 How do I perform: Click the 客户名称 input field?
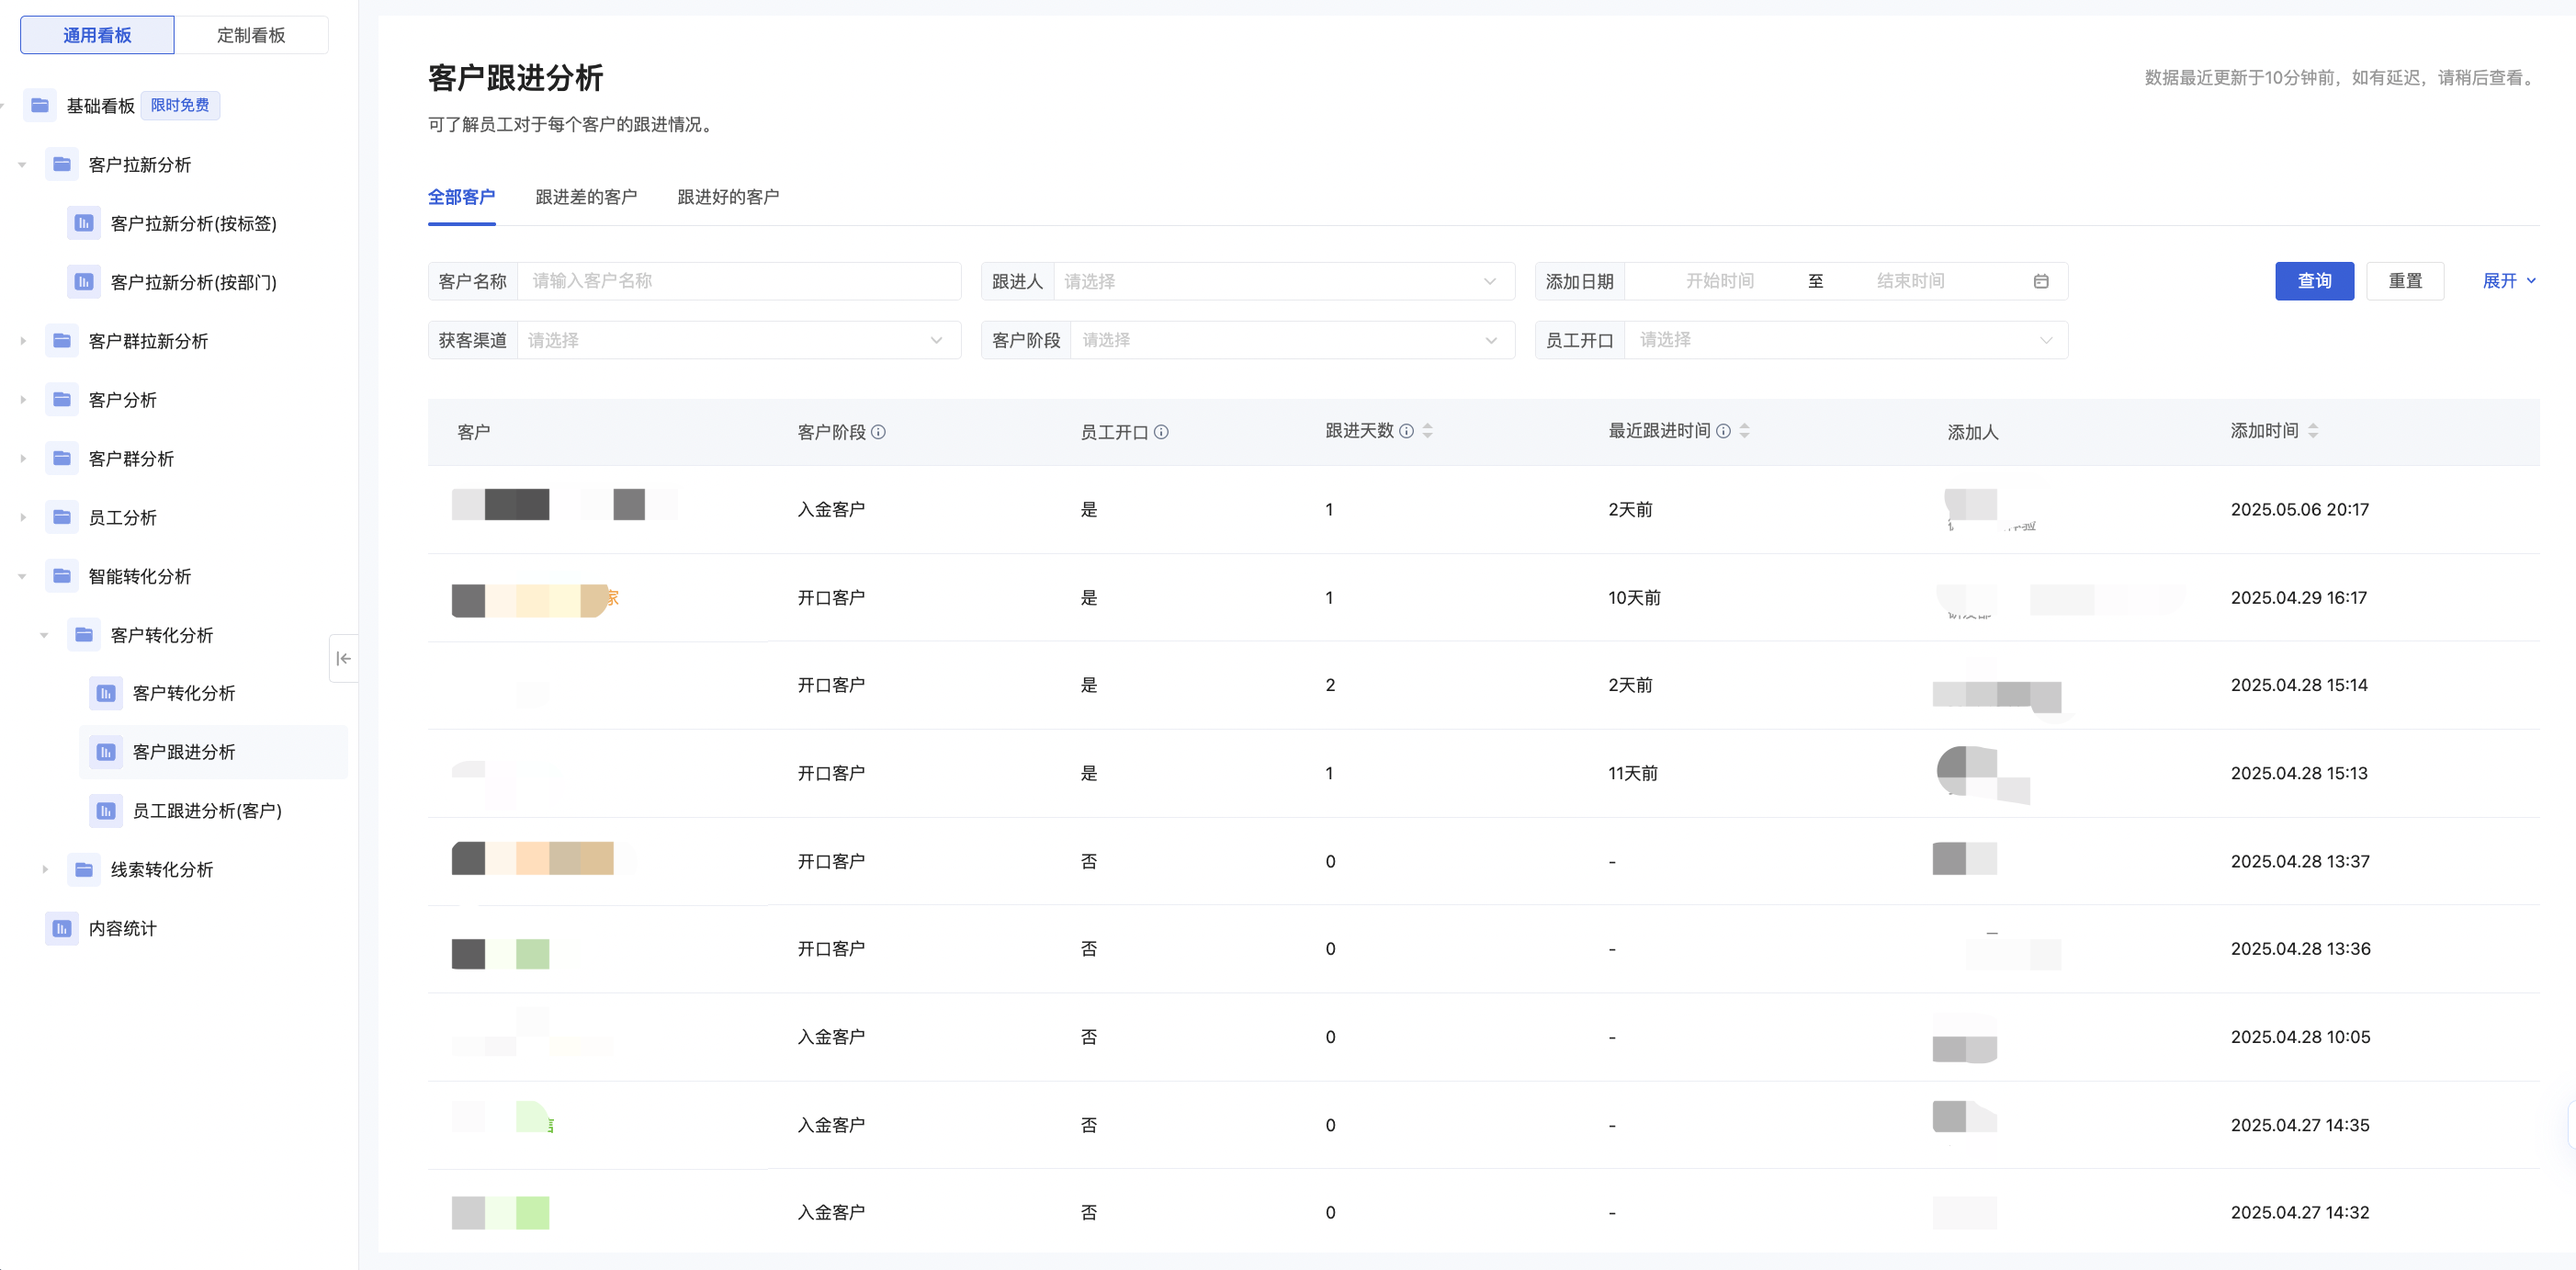[x=739, y=281]
